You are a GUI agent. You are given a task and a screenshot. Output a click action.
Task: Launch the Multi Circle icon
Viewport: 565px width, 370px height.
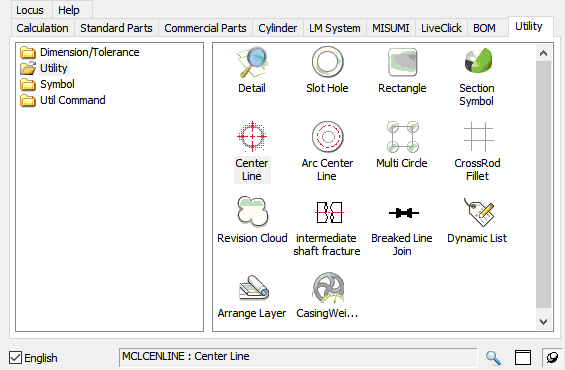click(402, 137)
